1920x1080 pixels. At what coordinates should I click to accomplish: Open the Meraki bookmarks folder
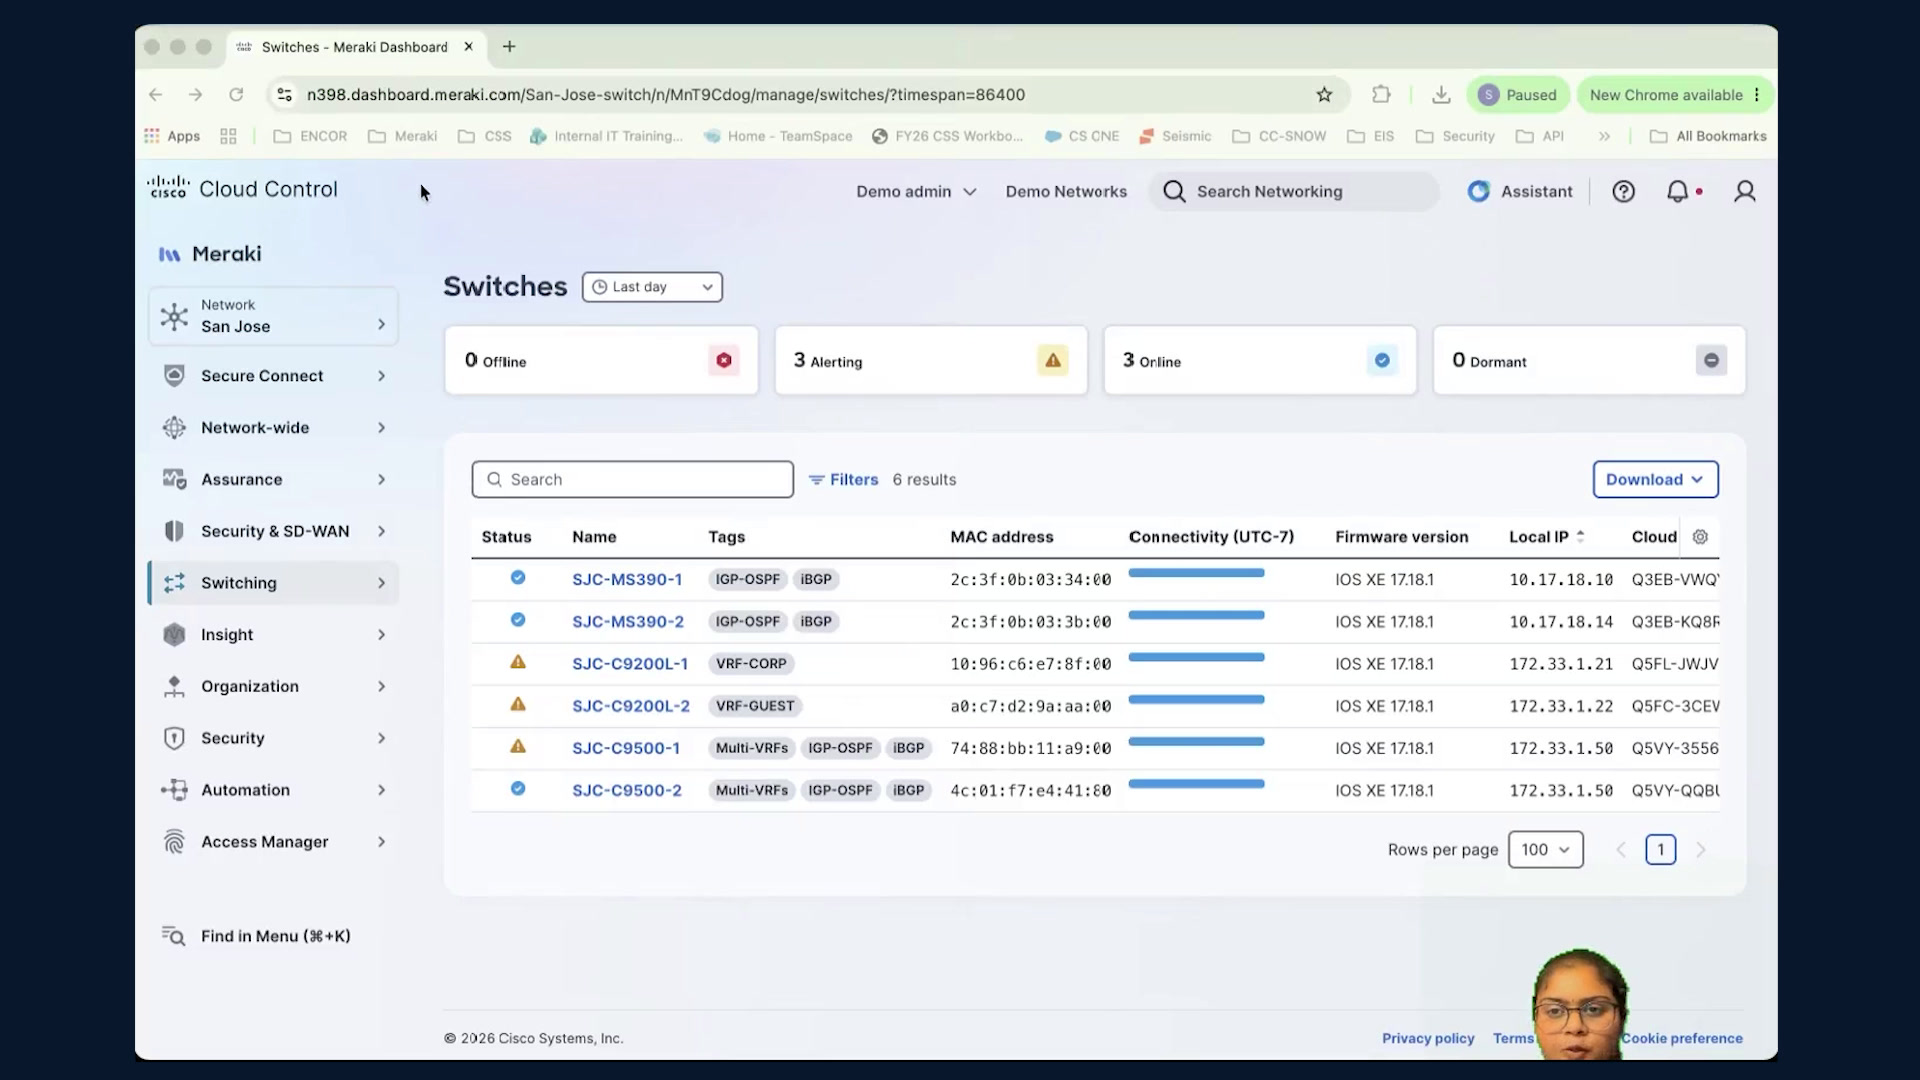click(403, 136)
